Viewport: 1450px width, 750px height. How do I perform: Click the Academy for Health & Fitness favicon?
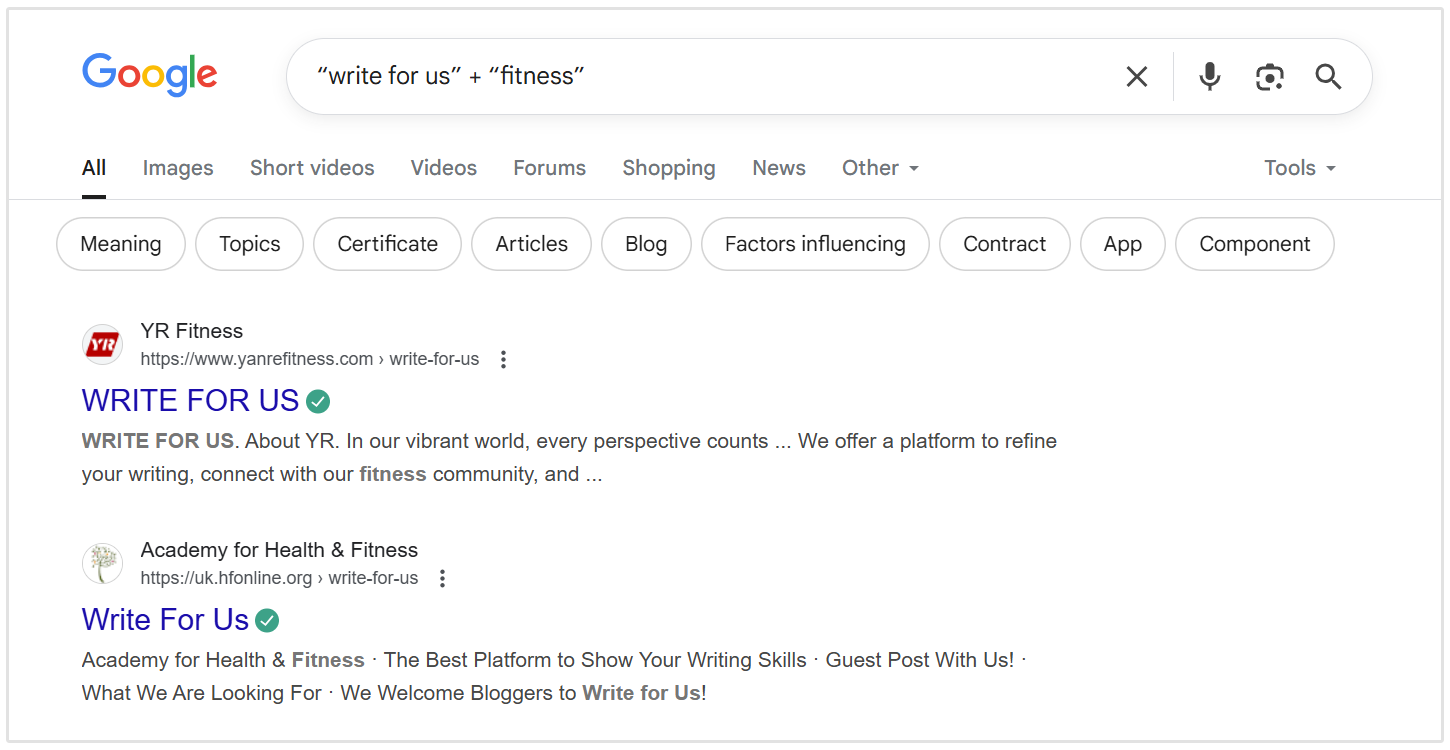click(x=101, y=563)
